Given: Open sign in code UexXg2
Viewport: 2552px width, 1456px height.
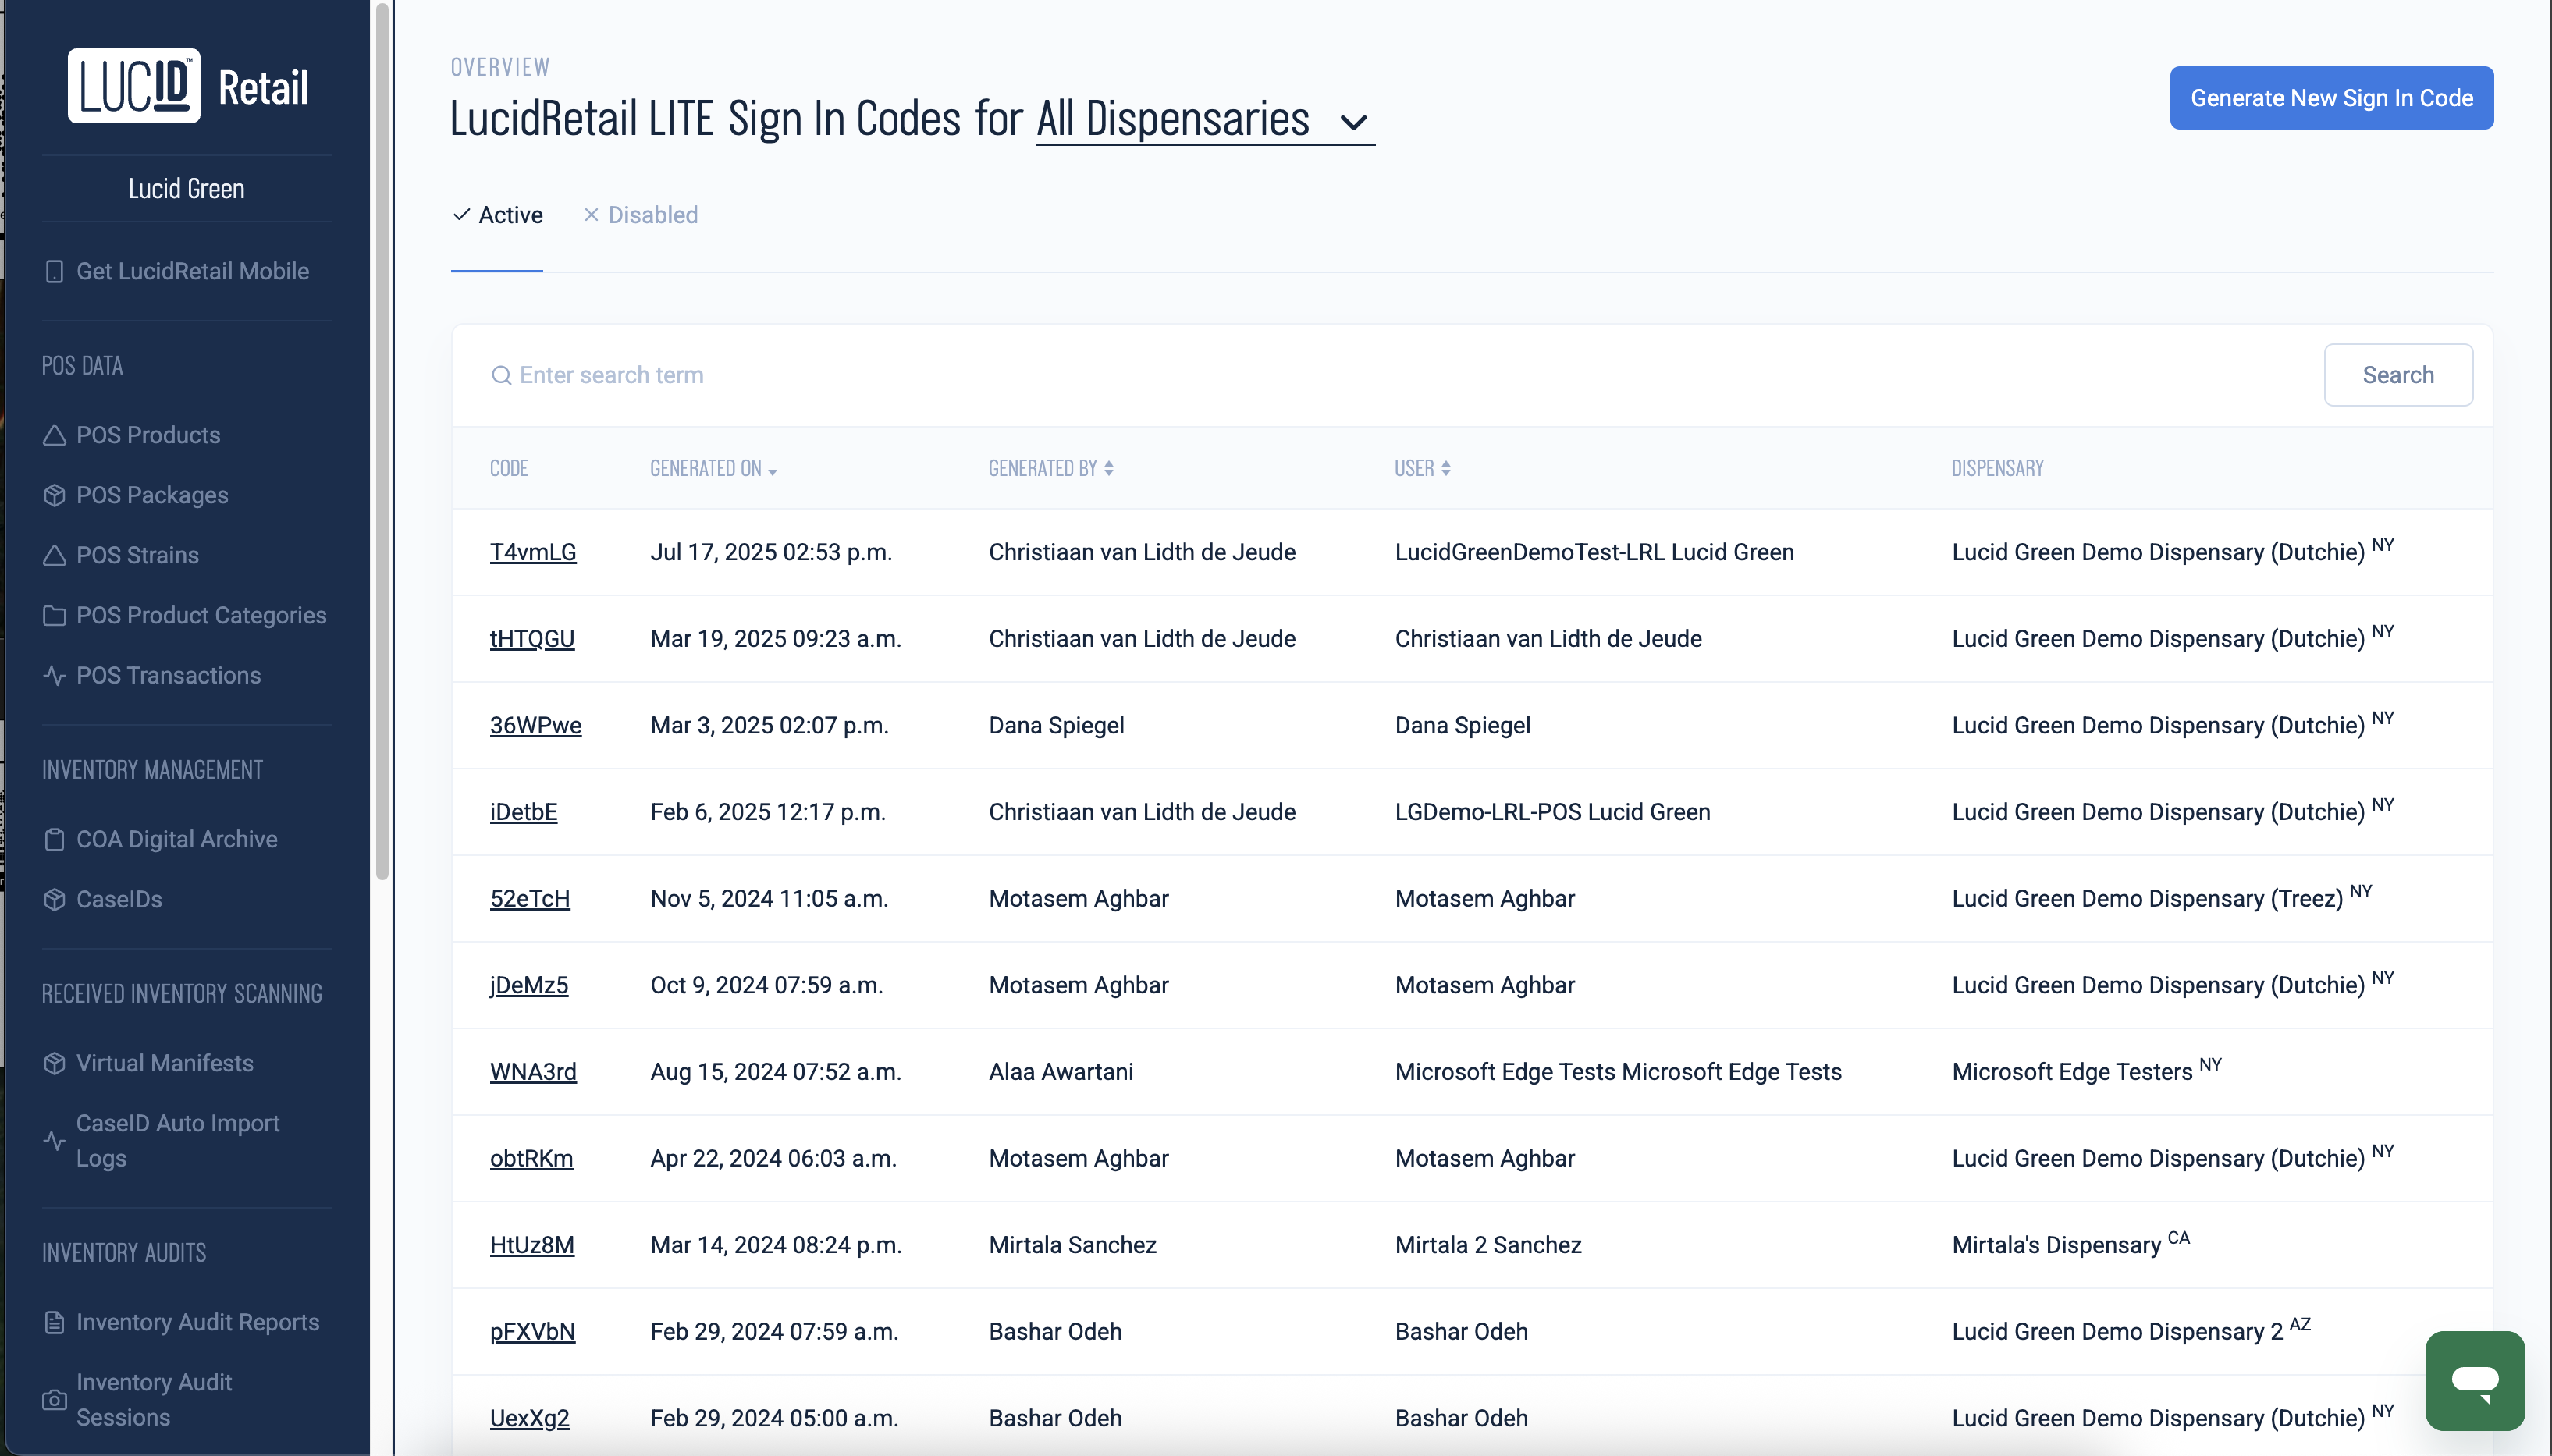Looking at the screenshot, I should [529, 1419].
